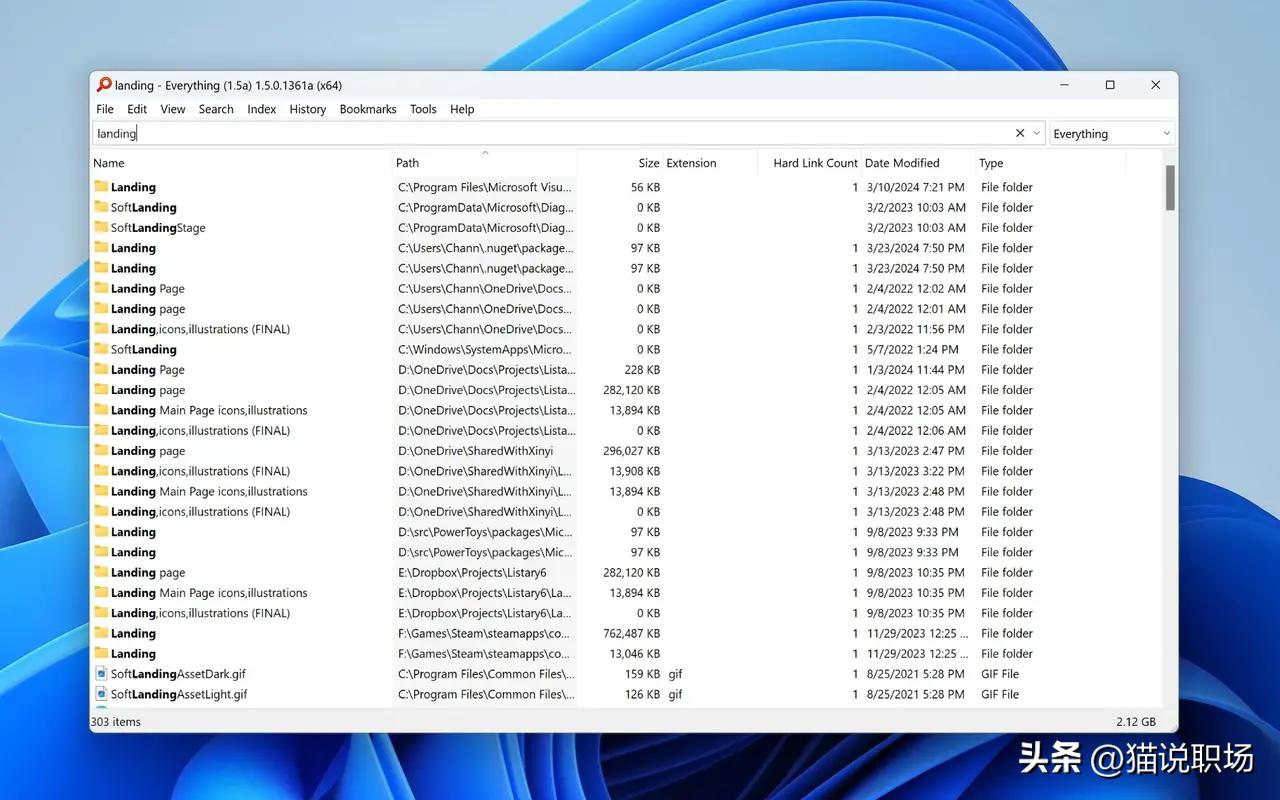
Task: Click into the search field containing 'landing'
Action: tap(550, 134)
